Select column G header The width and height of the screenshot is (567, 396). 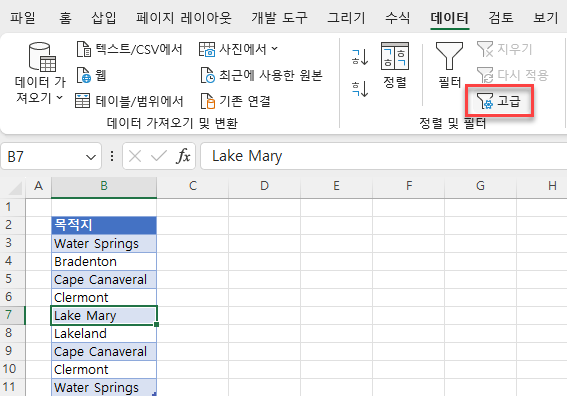pyautogui.click(x=480, y=186)
